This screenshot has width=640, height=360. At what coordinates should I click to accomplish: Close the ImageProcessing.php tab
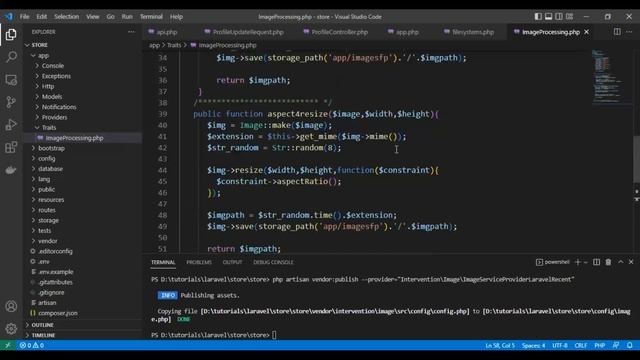point(587,32)
